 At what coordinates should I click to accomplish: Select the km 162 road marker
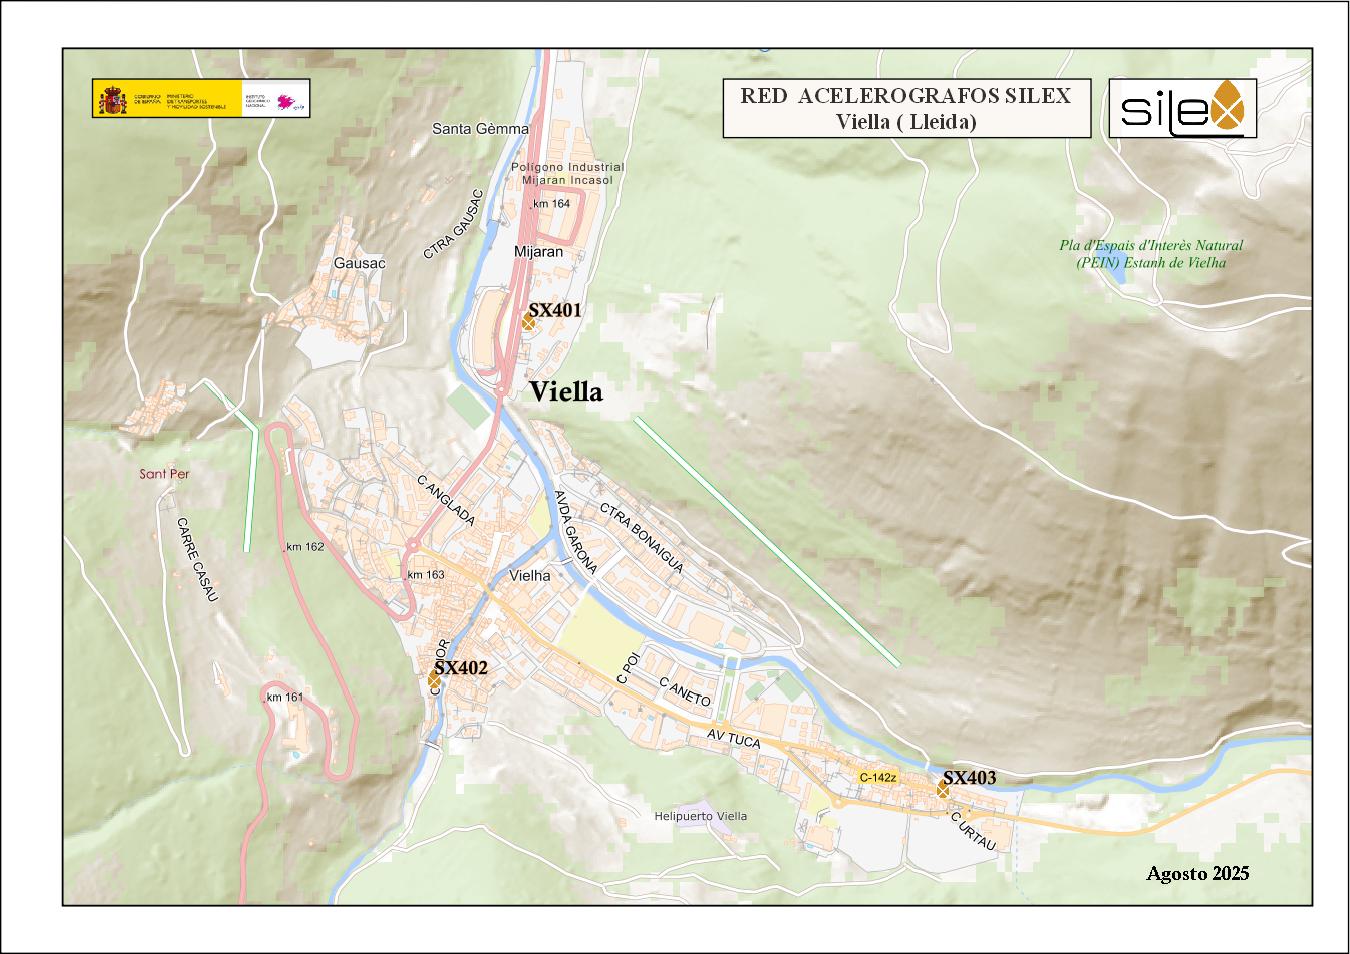click(305, 547)
